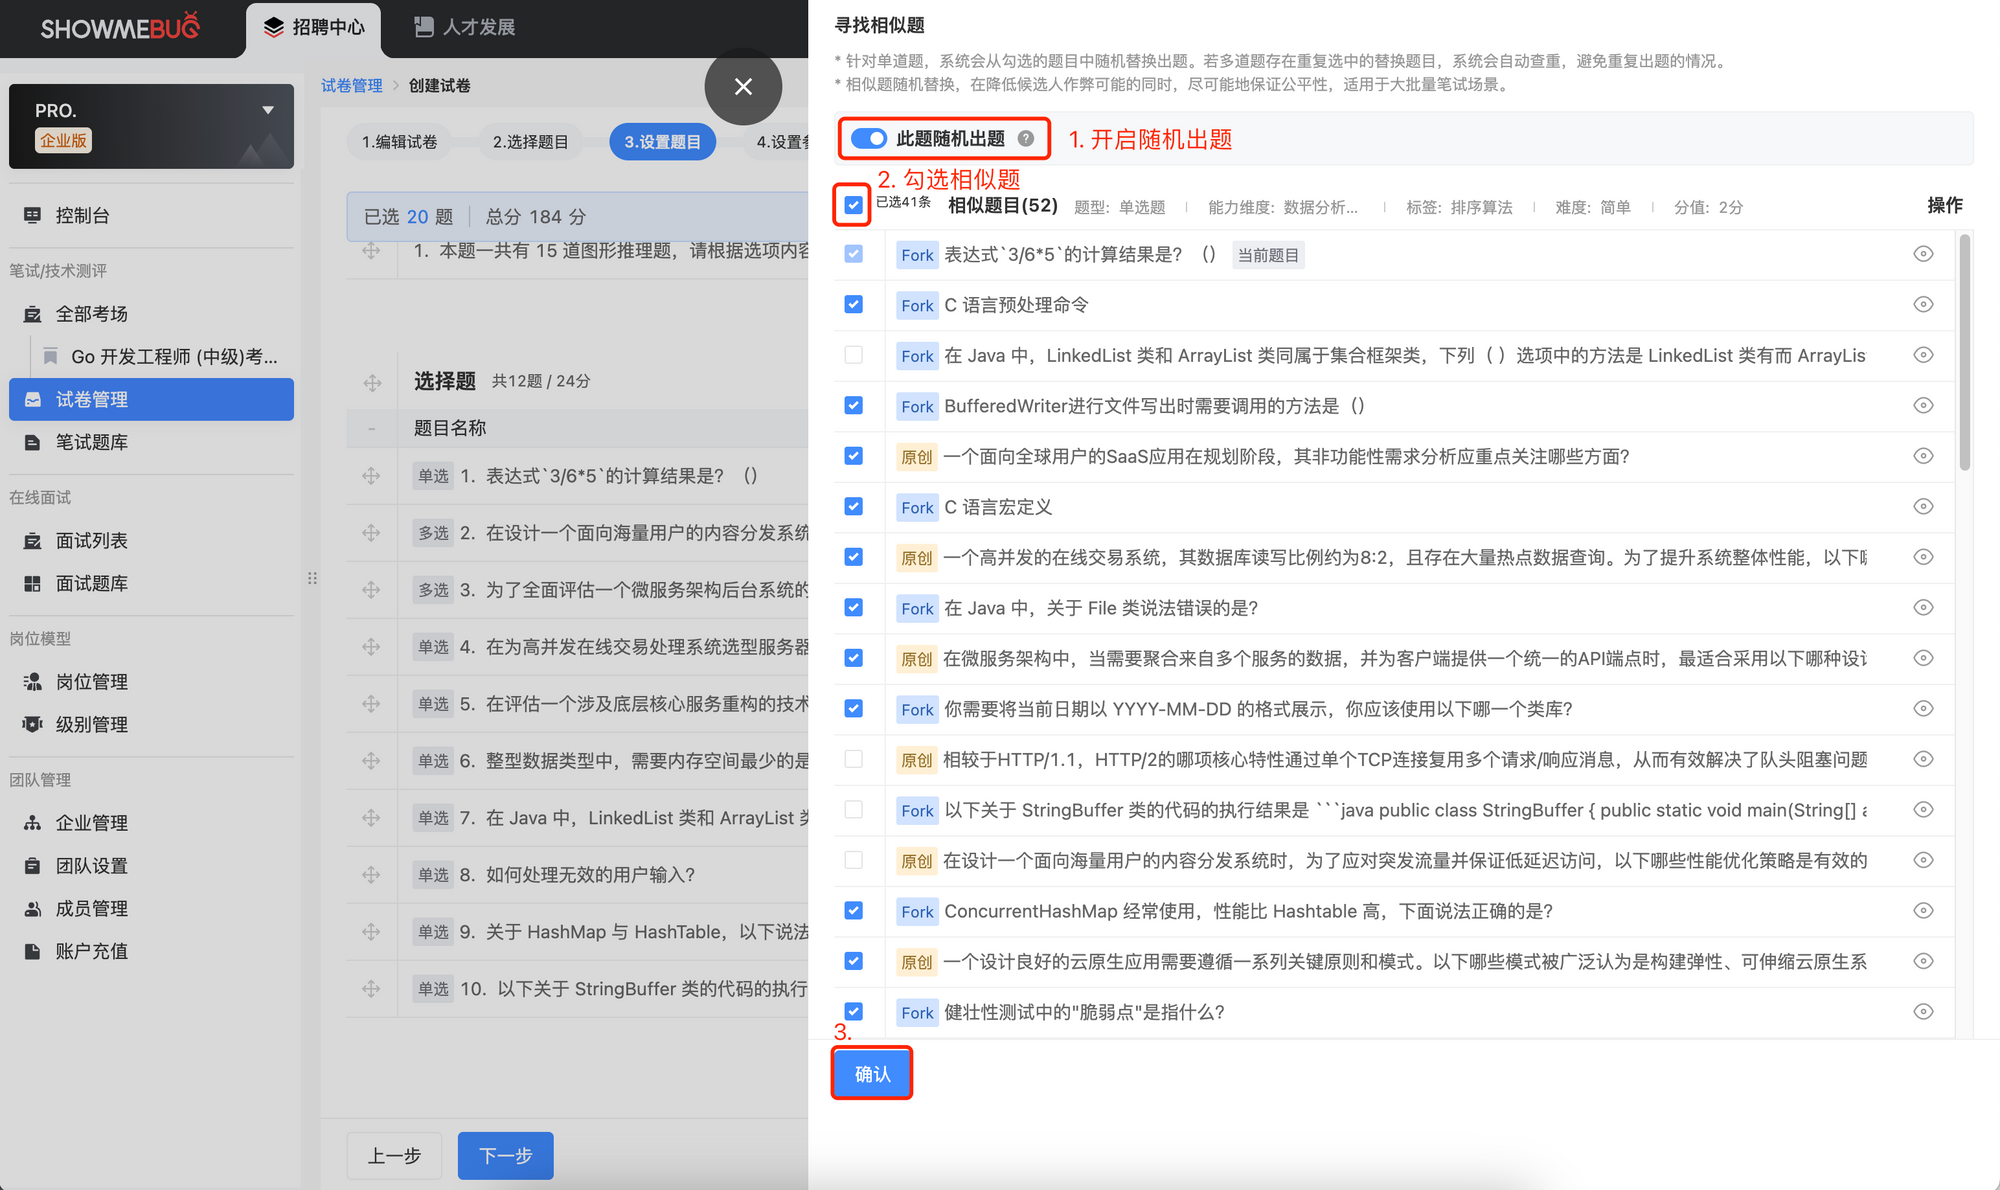The image size is (2000, 1190).
Task: Click eye icon for 高并发在线交易系统 question
Action: tap(1923, 557)
